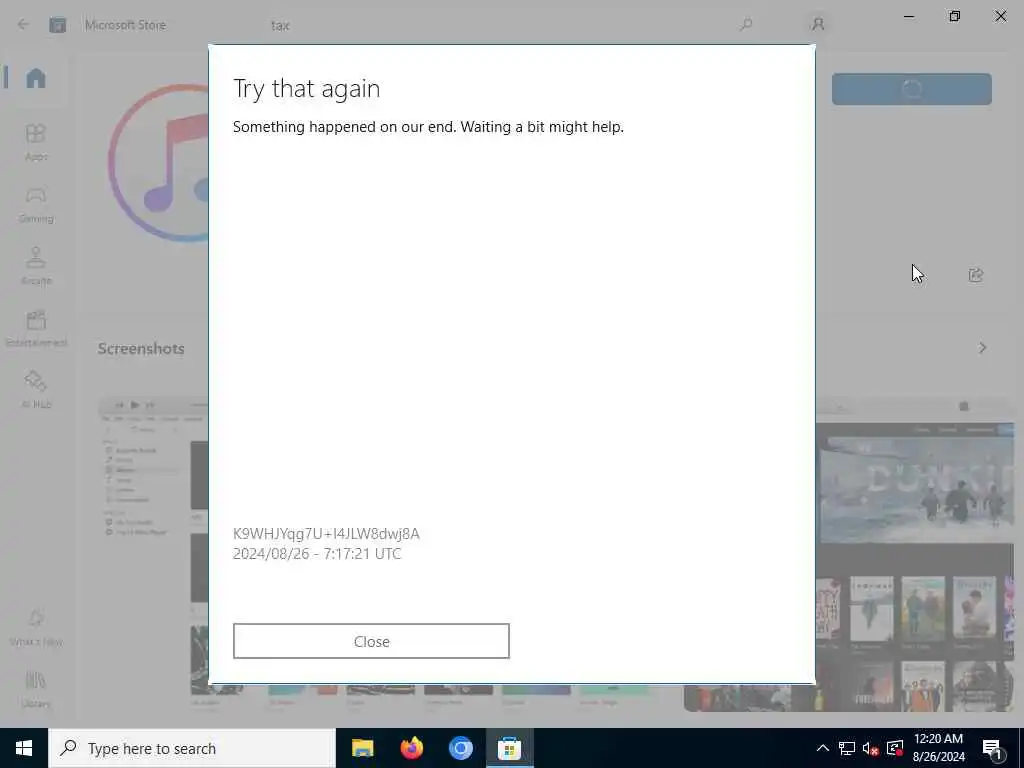
Task: Open Arcade section in the sidebar
Action: point(36,266)
